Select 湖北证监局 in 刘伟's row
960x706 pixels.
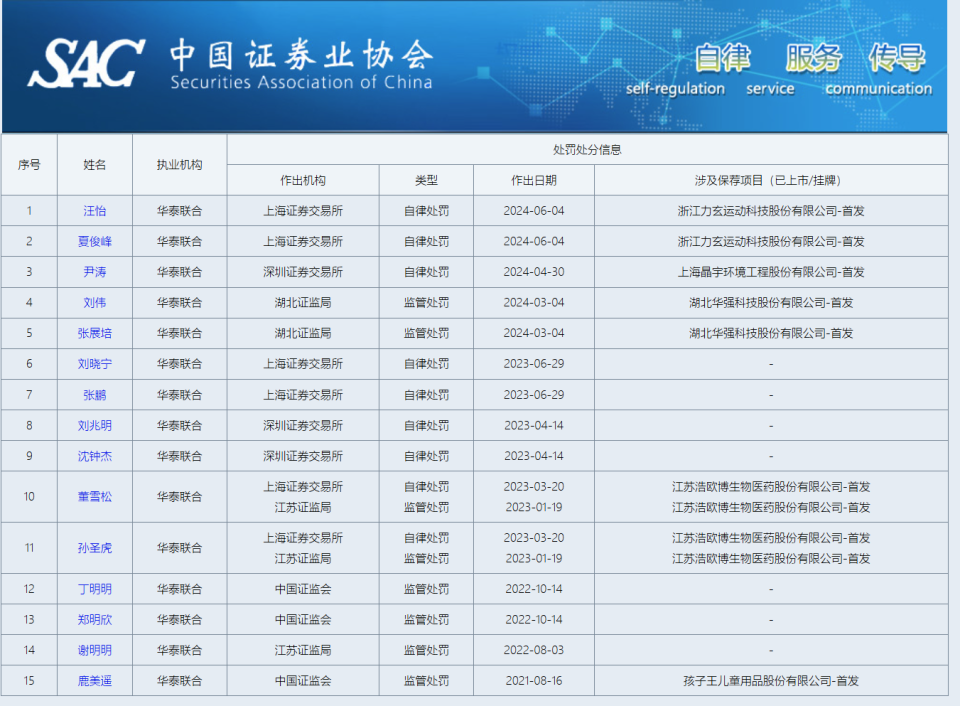point(303,302)
